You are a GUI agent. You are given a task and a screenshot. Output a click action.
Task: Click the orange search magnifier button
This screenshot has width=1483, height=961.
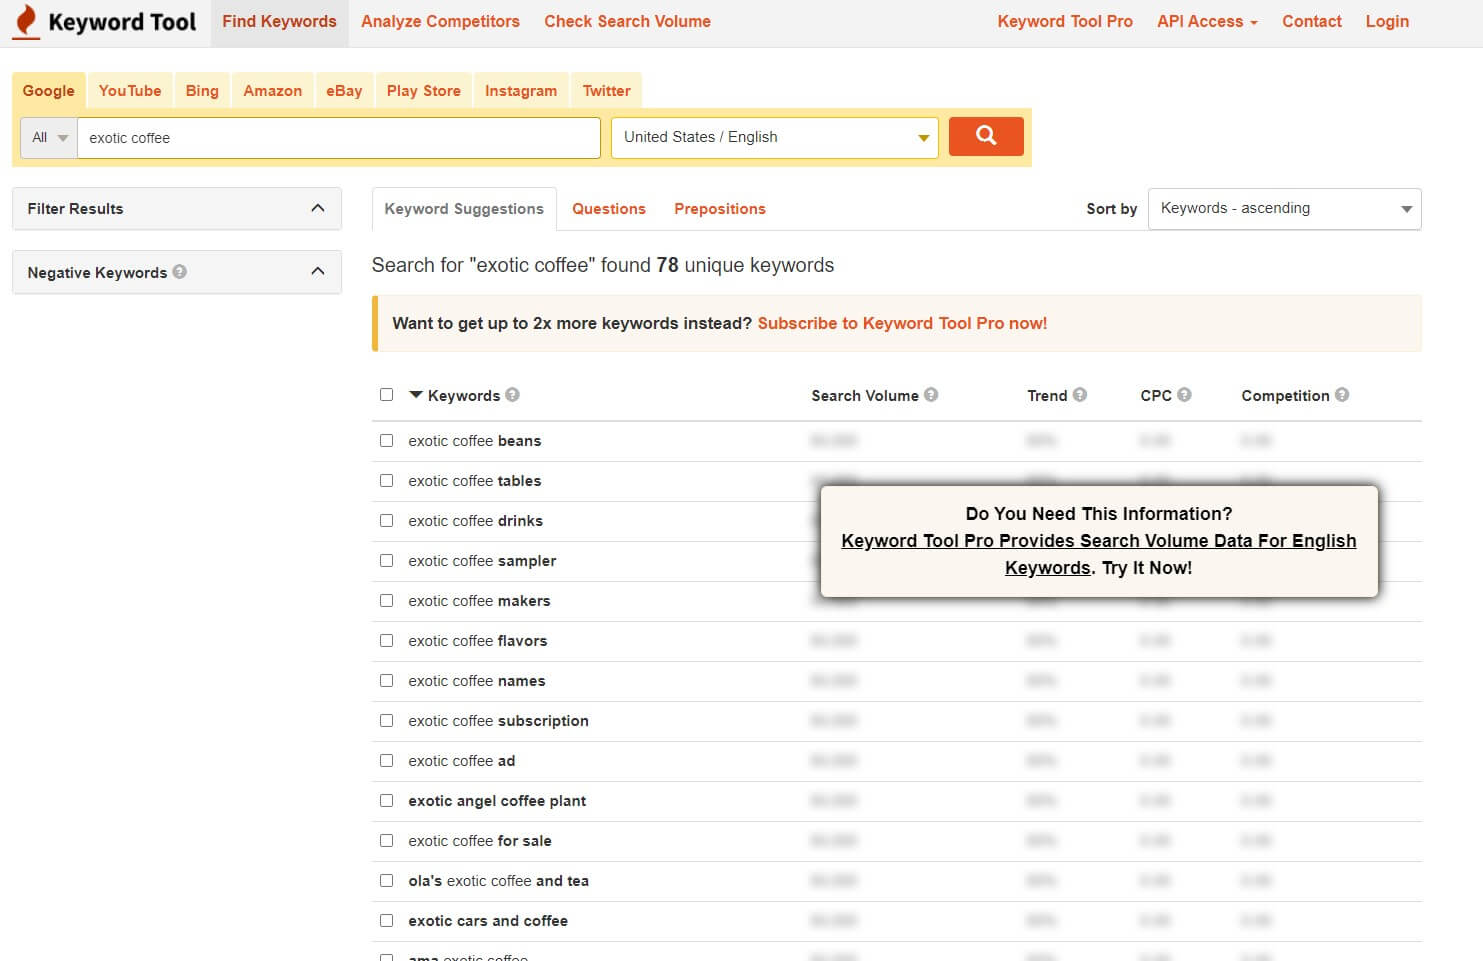click(985, 136)
